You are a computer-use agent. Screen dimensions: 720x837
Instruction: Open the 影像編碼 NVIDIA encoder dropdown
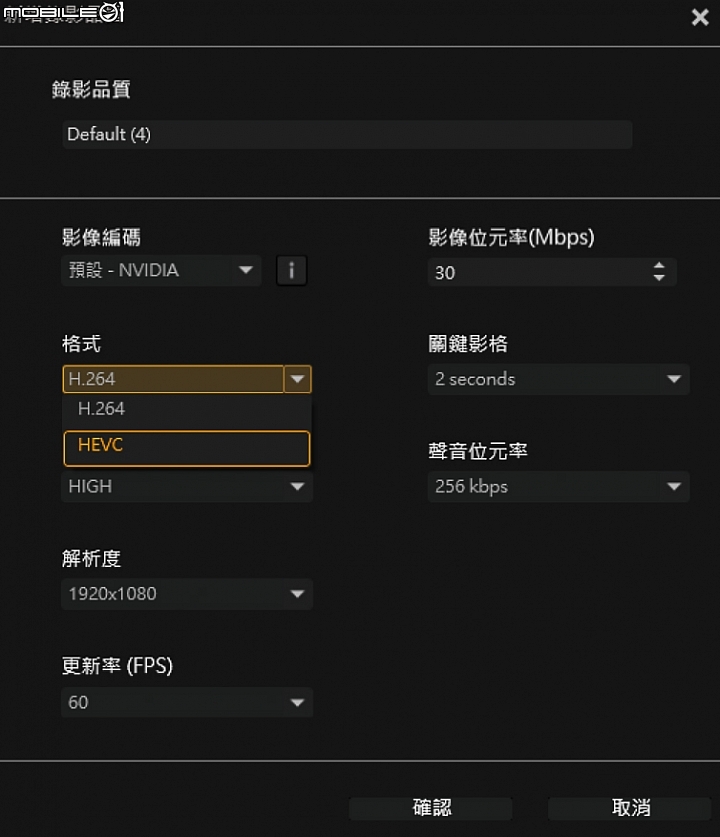coord(161,271)
